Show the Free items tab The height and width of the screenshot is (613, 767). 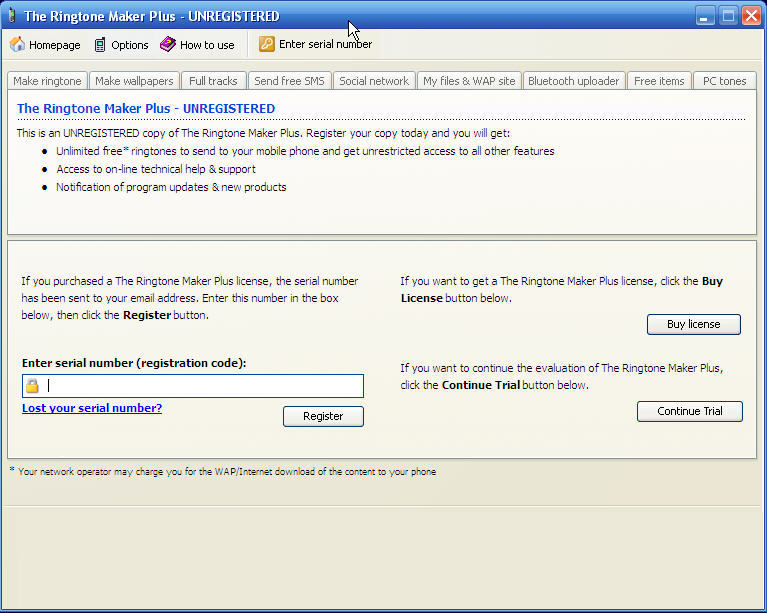(x=659, y=81)
